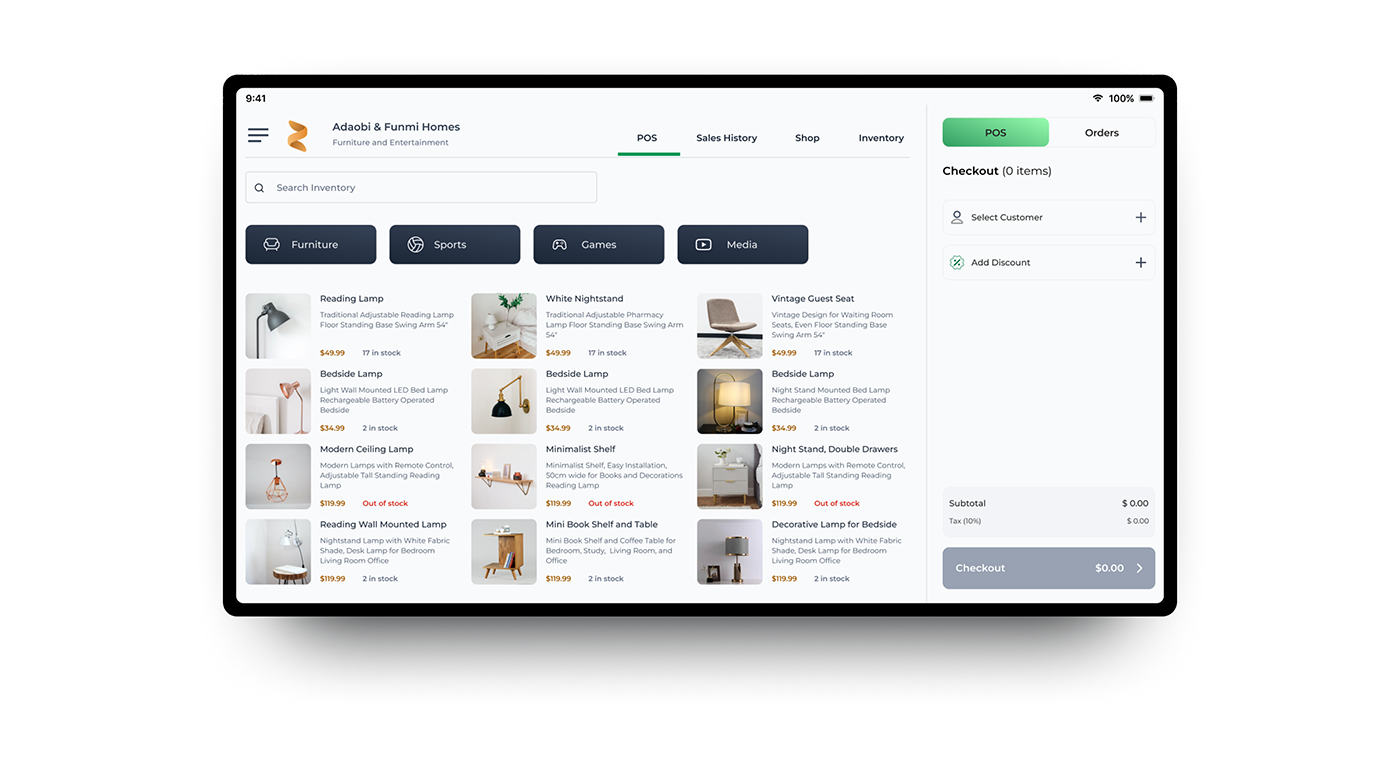Viewport: 1400px width, 759px height.
Task: Expand the Select Customer row
Action: tap(1040, 217)
